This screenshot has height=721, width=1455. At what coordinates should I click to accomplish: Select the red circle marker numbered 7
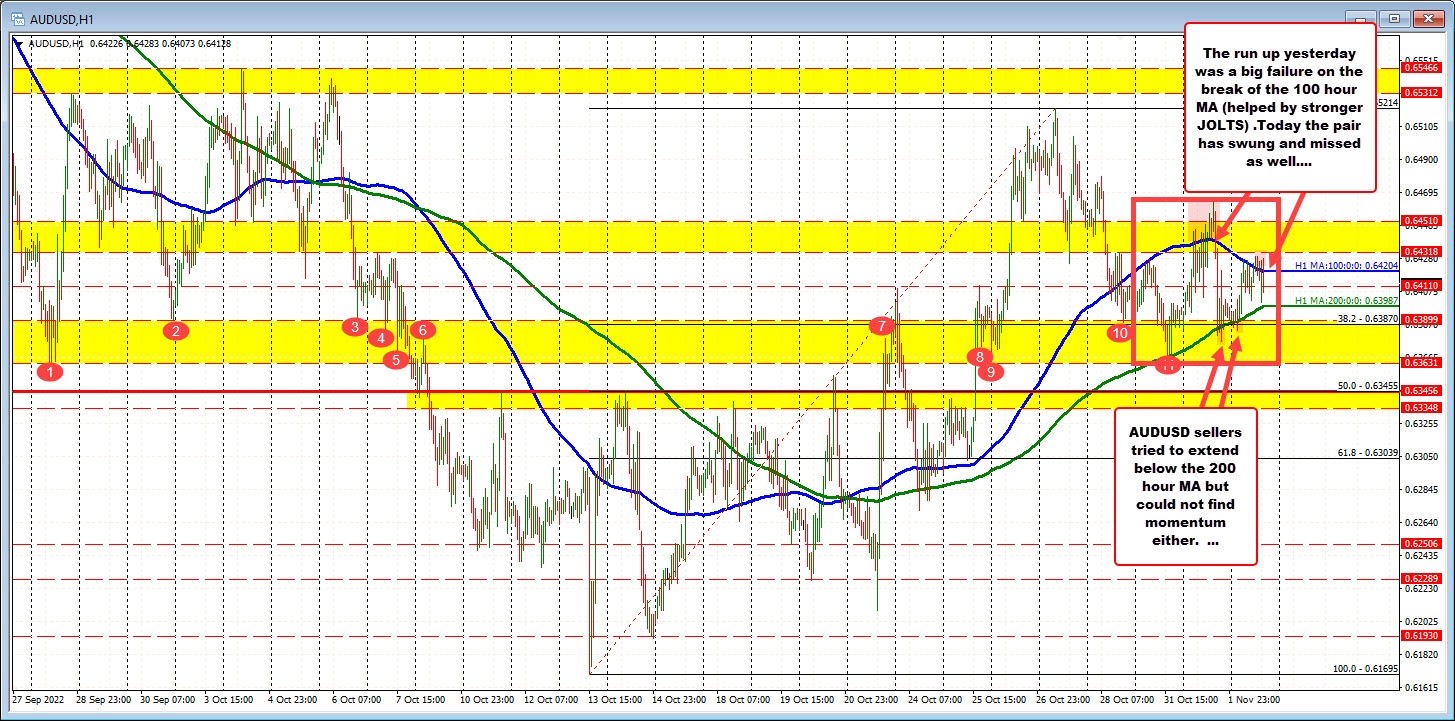[x=880, y=326]
